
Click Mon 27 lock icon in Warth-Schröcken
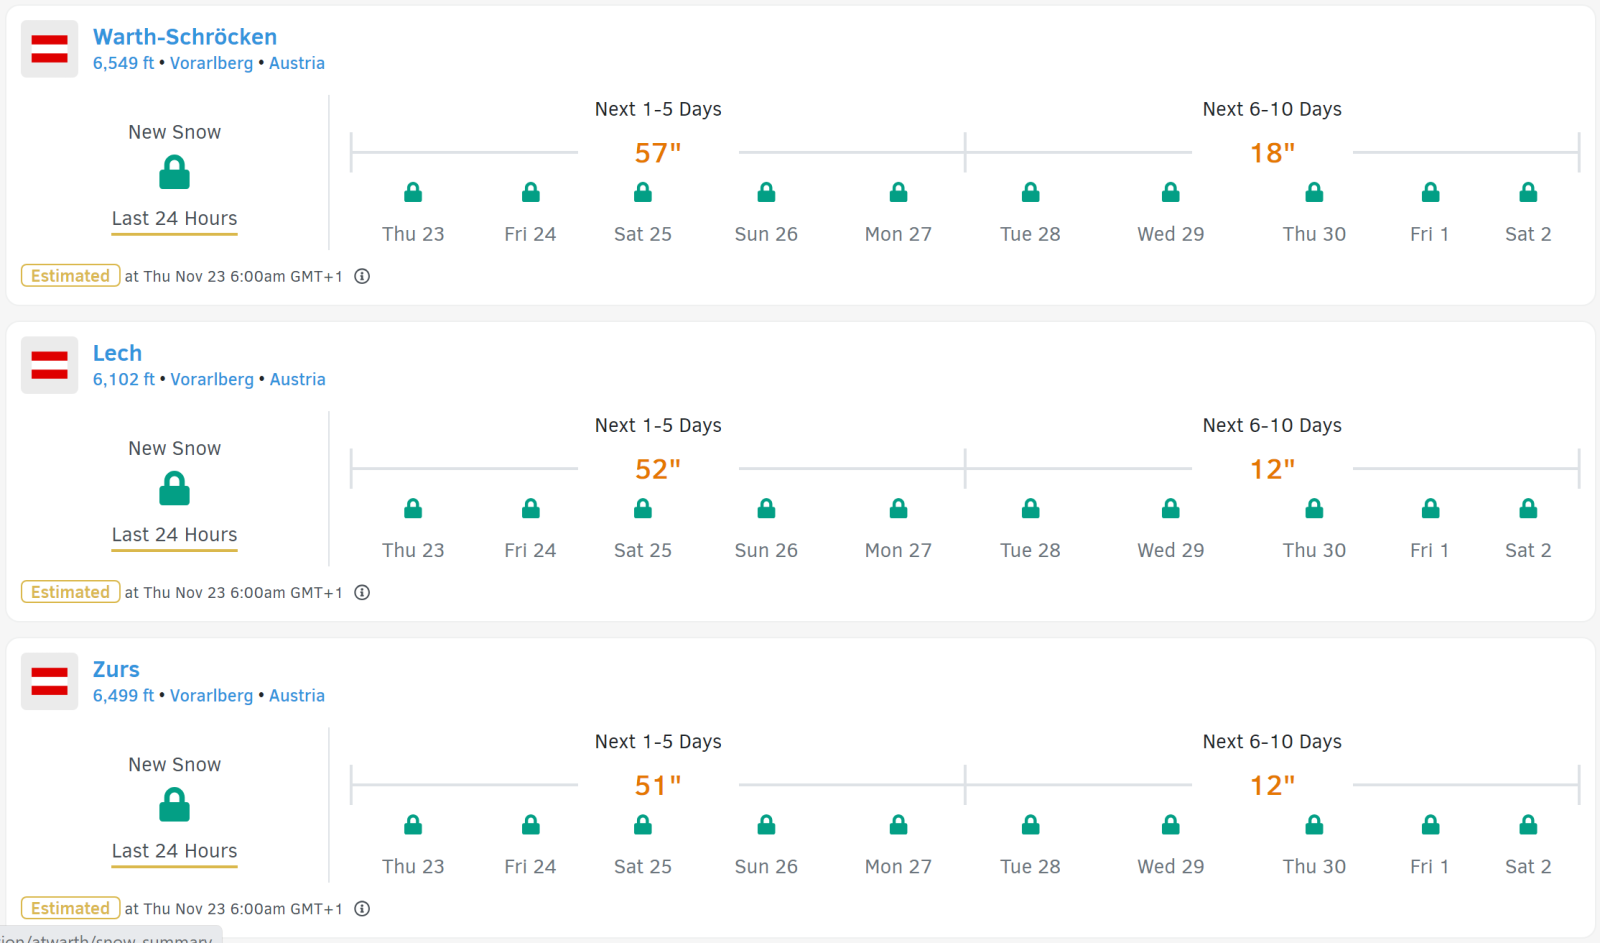(x=899, y=192)
